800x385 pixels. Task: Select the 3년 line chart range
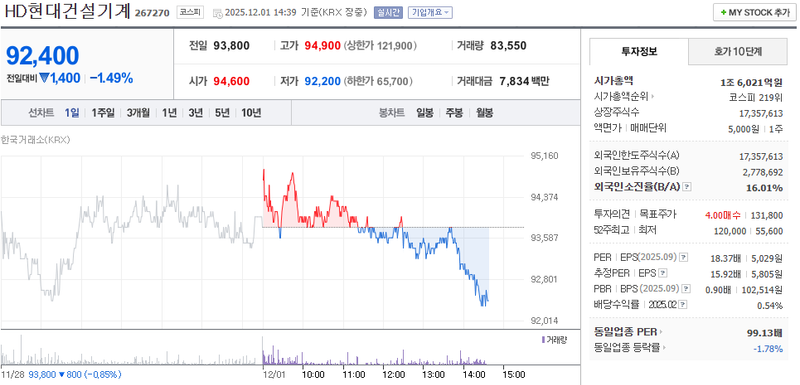pos(195,113)
